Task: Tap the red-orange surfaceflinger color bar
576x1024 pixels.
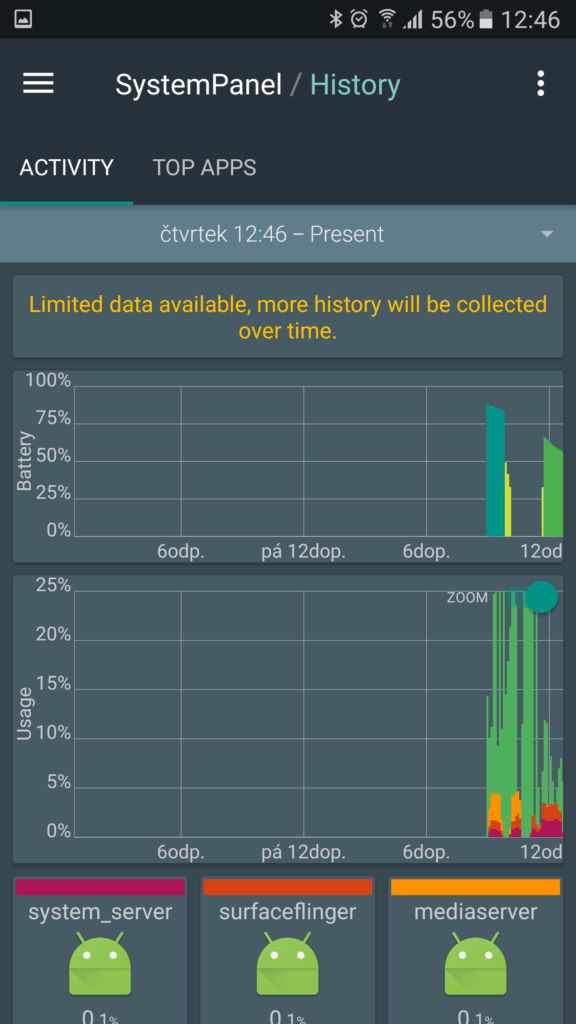Action: coord(287,887)
